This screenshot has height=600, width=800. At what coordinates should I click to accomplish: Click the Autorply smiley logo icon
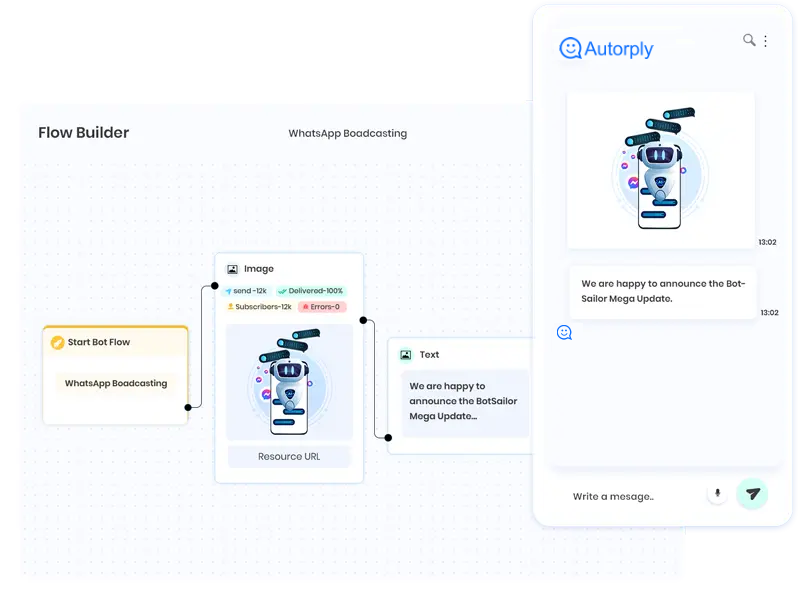click(570, 47)
